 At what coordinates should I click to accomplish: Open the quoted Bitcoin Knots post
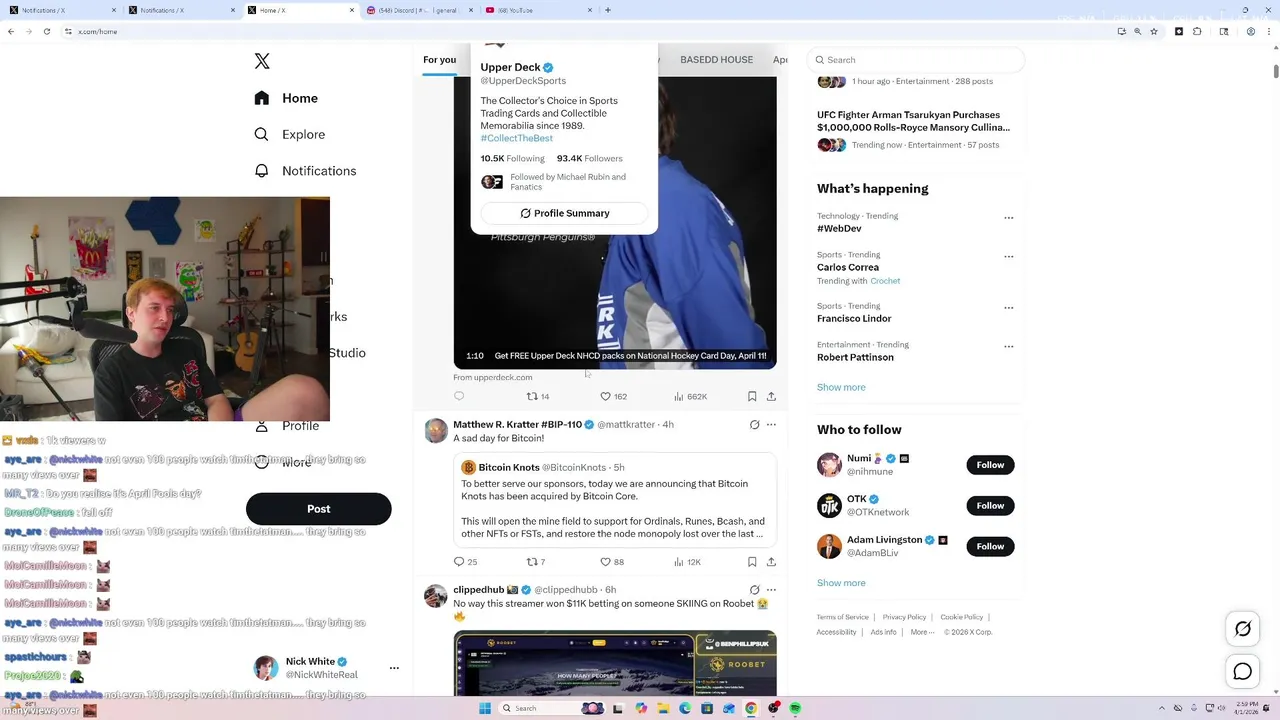pos(614,500)
